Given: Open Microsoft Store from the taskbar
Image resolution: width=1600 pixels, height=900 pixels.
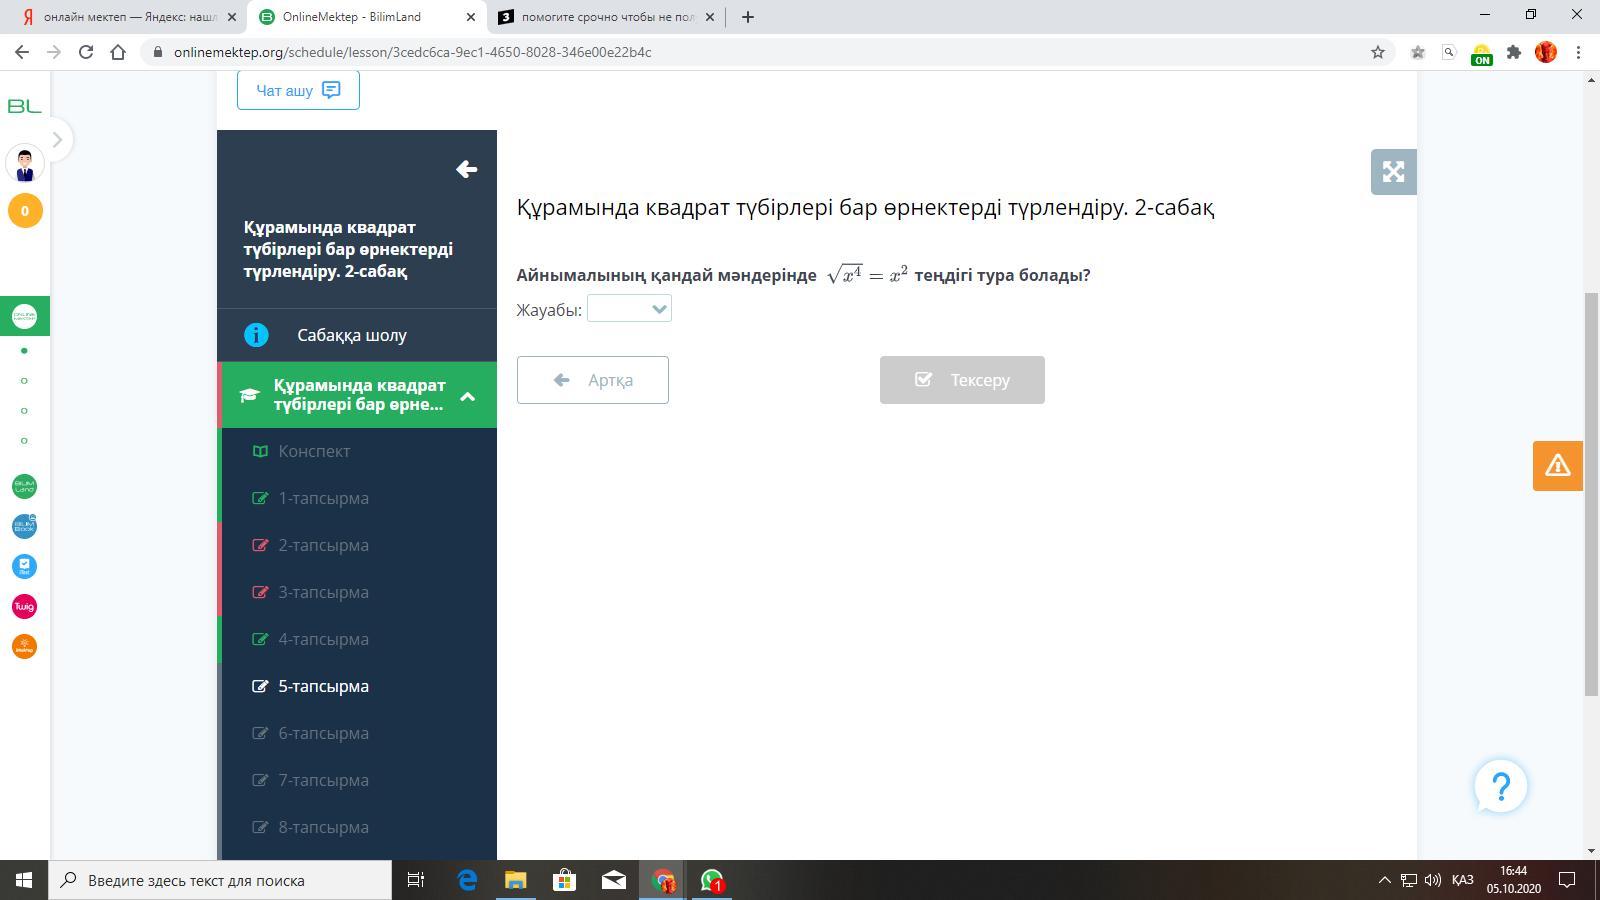Looking at the screenshot, I should click(564, 880).
